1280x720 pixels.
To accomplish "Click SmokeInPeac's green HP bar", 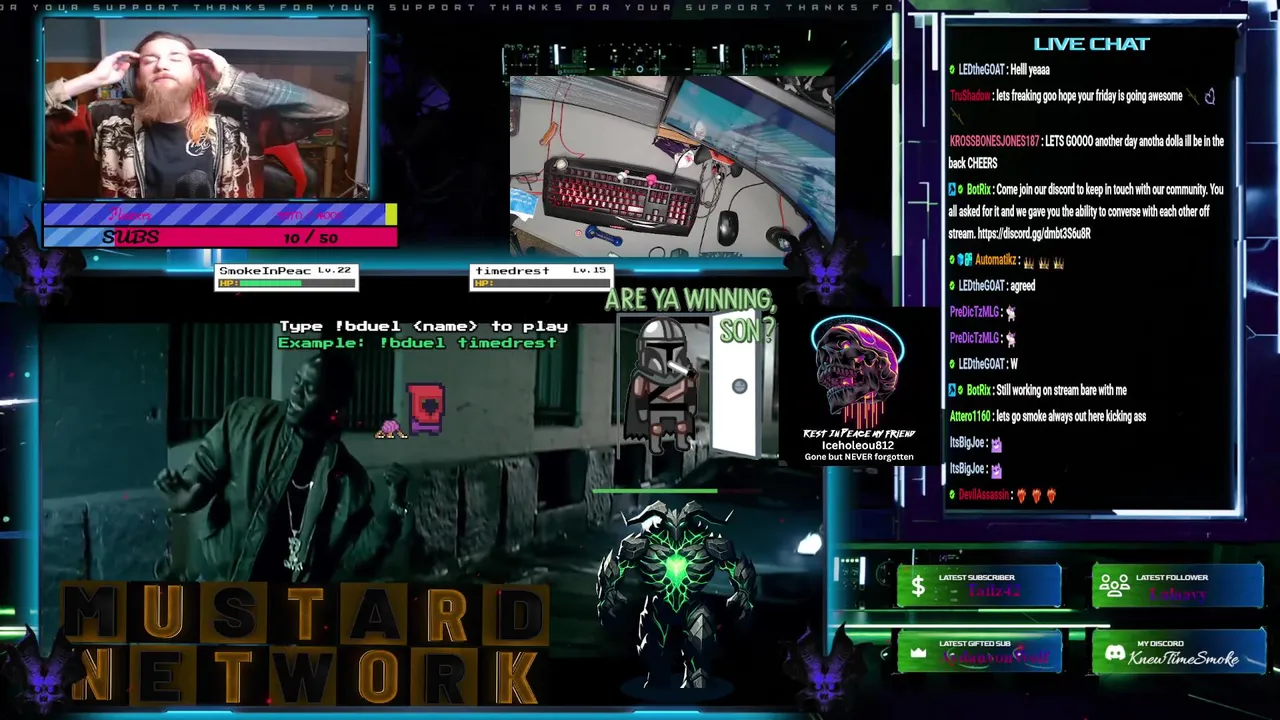I will tap(286, 283).
